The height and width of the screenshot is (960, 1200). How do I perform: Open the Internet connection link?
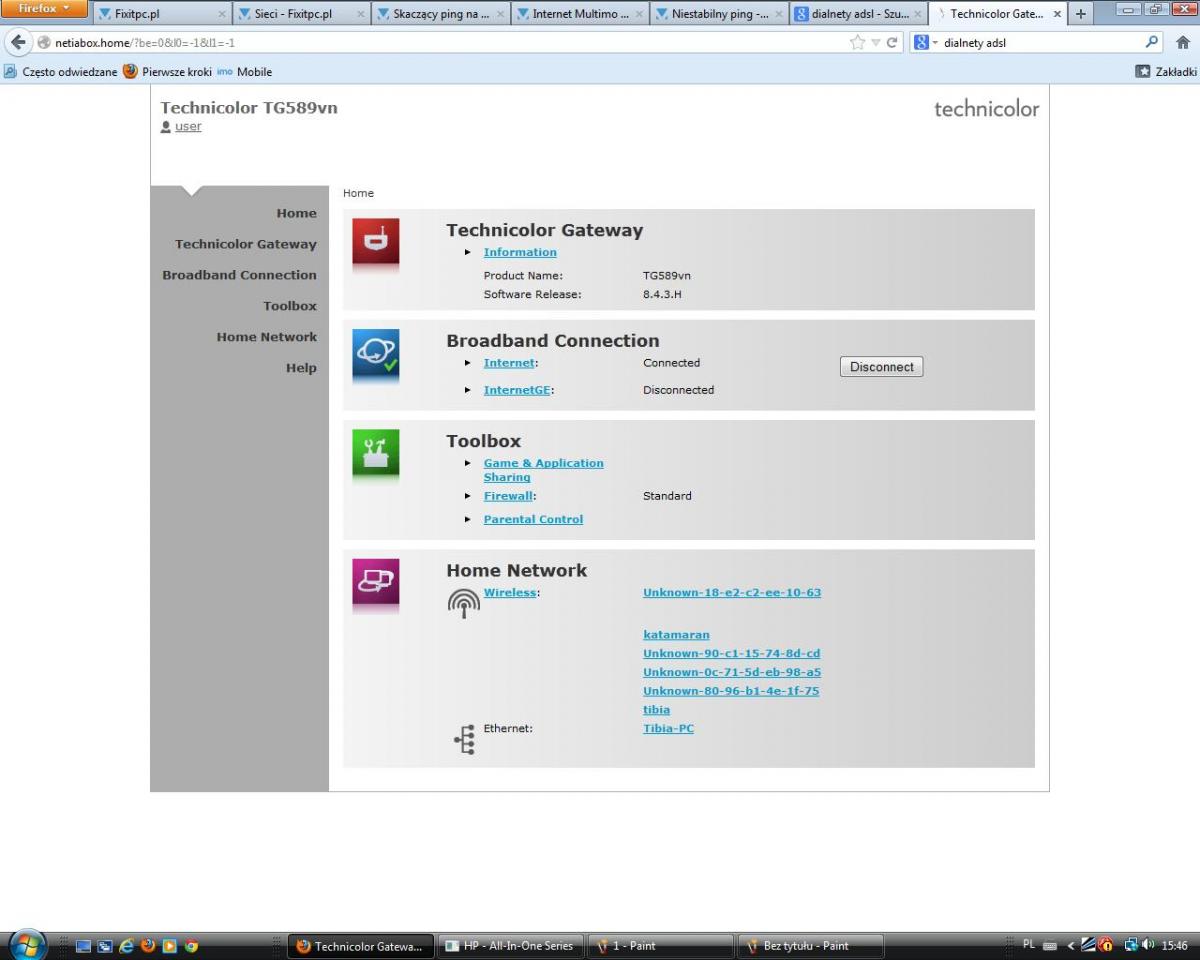tap(509, 363)
